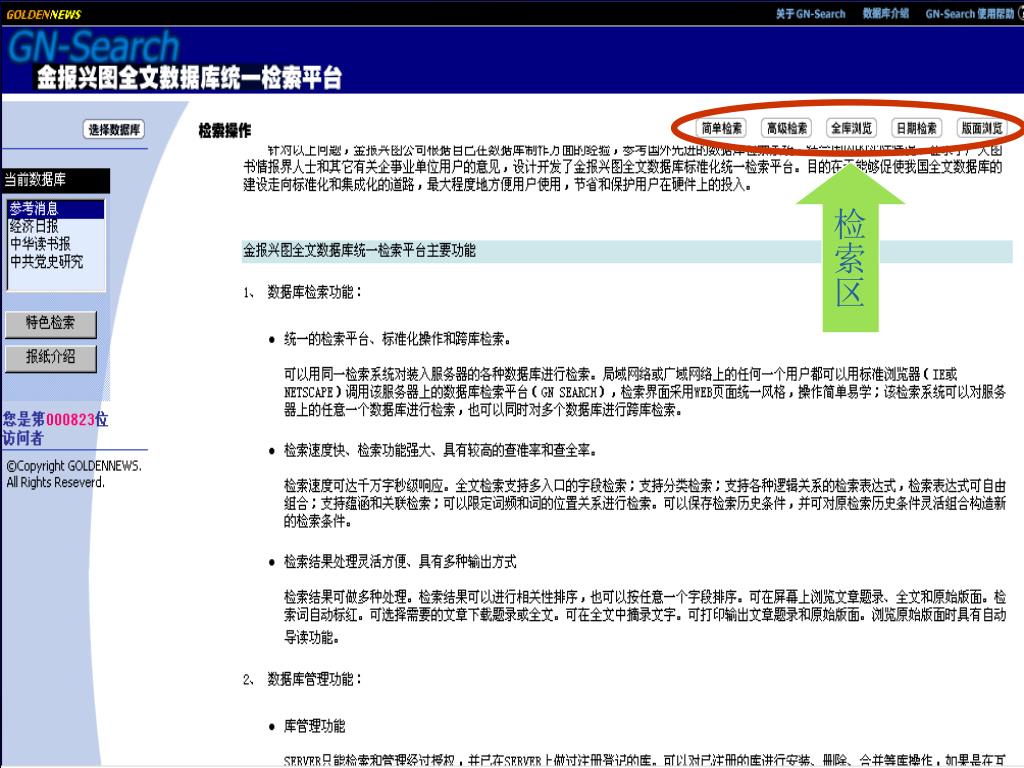Click the 库管理功能 bullet text
The width and height of the screenshot is (1024, 768).
point(315,726)
